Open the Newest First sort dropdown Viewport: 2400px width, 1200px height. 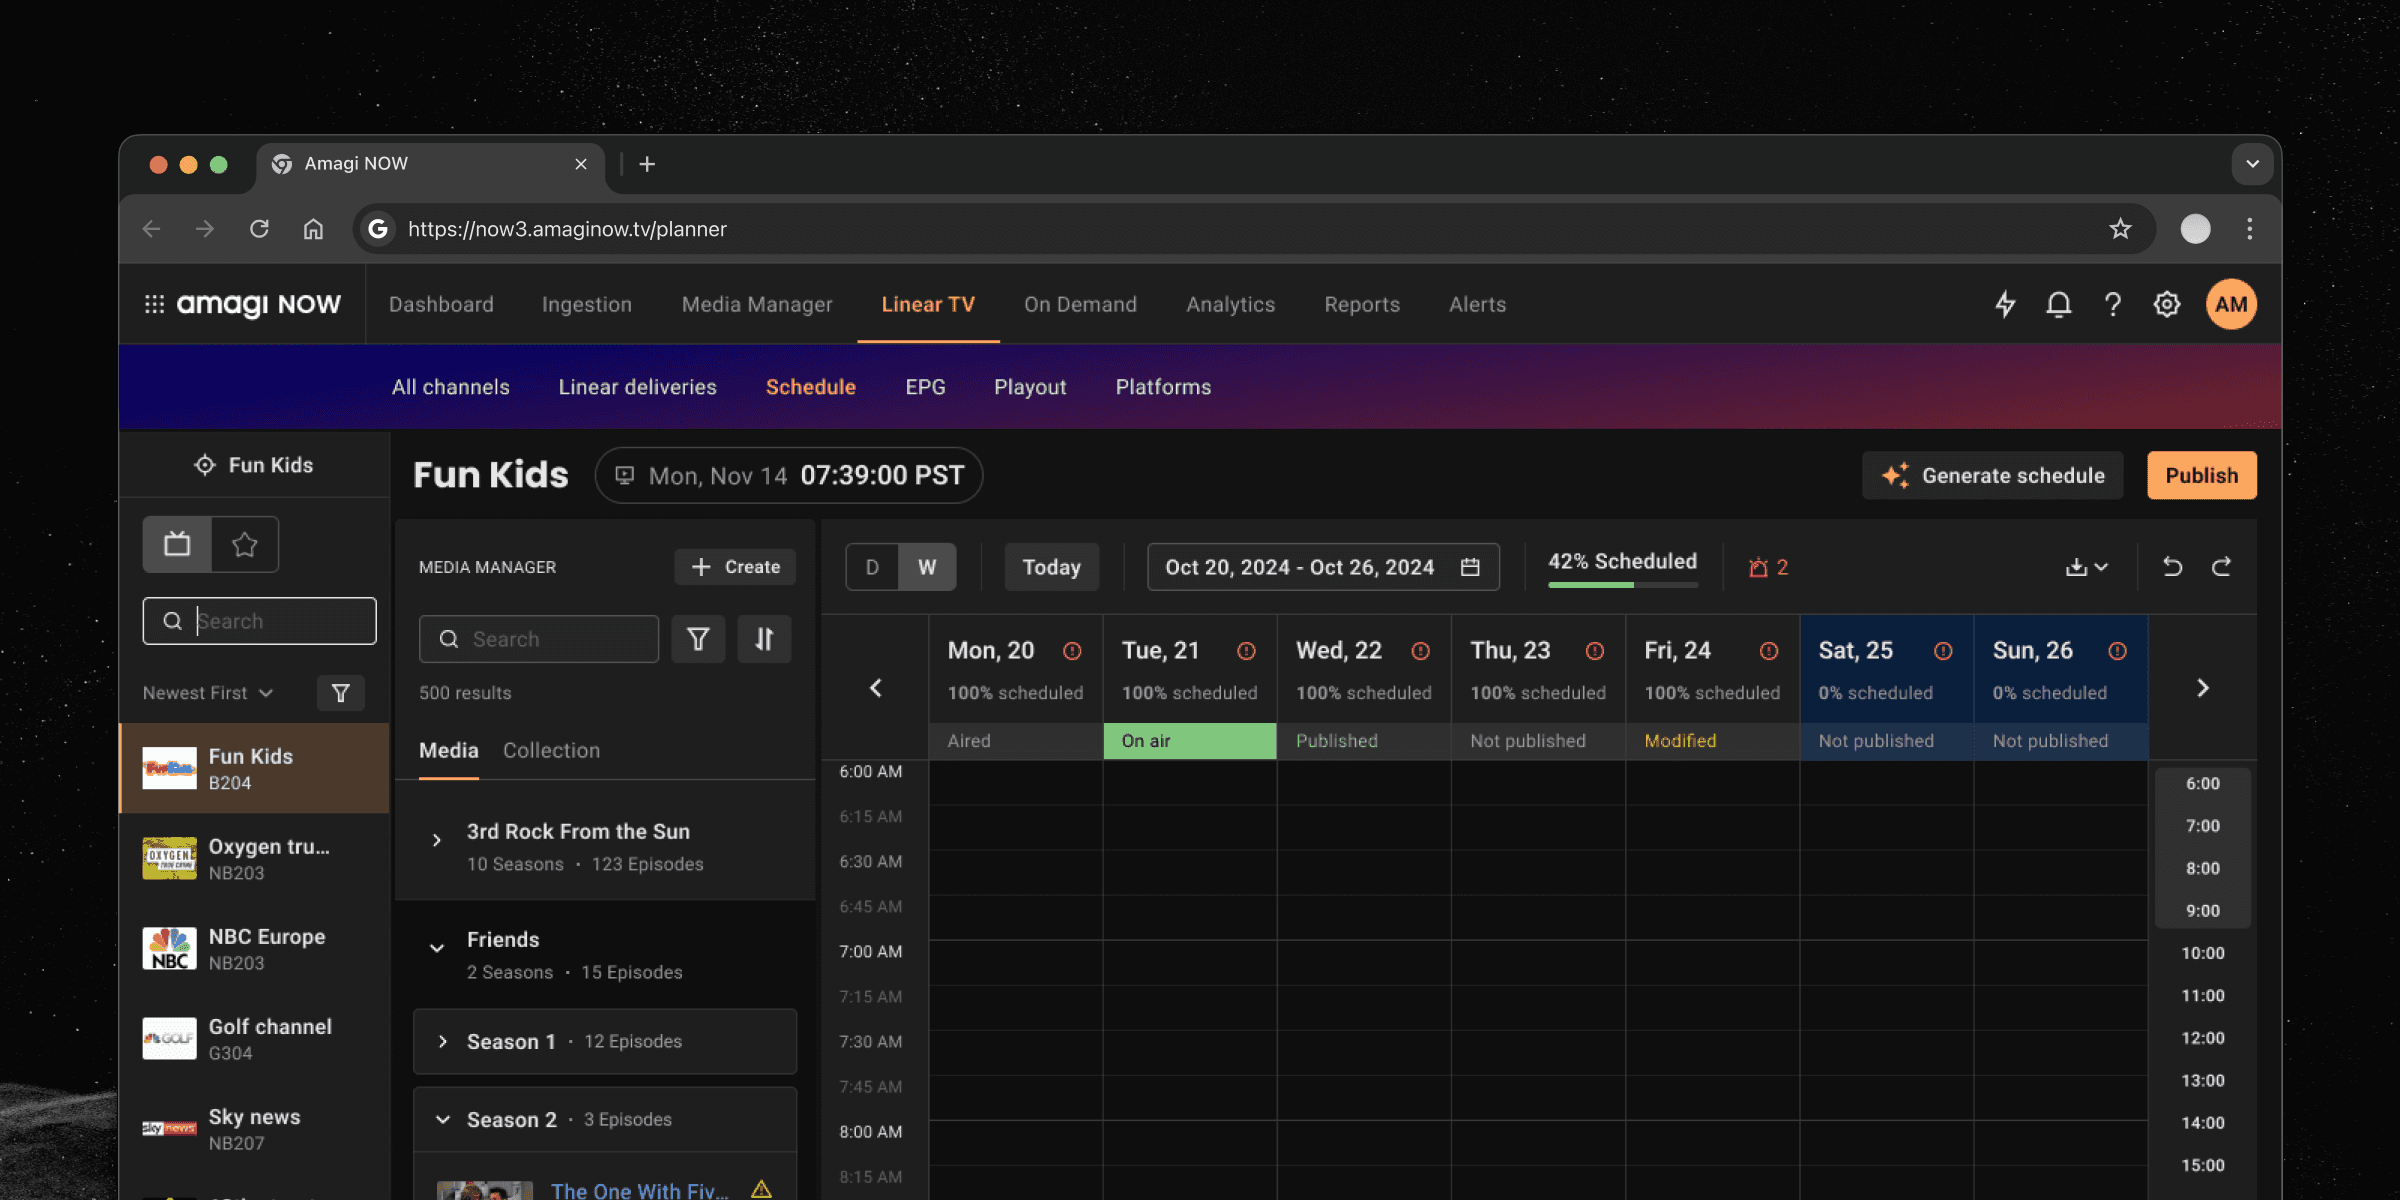[208, 693]
